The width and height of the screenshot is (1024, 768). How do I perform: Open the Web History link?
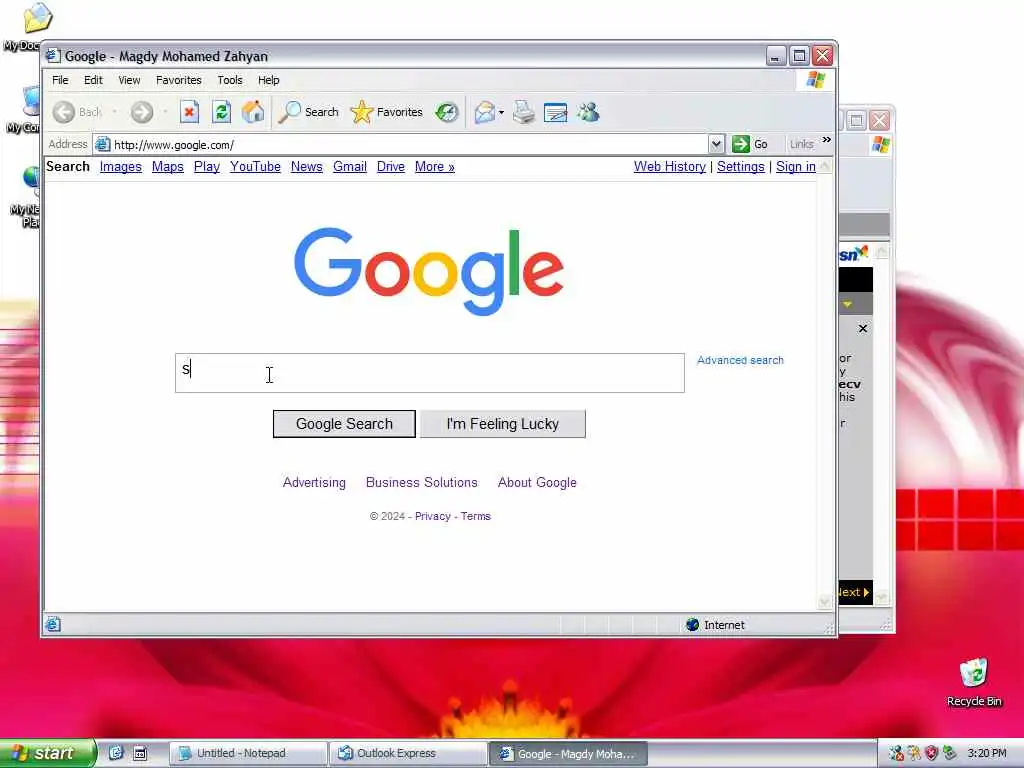point(670,167)
